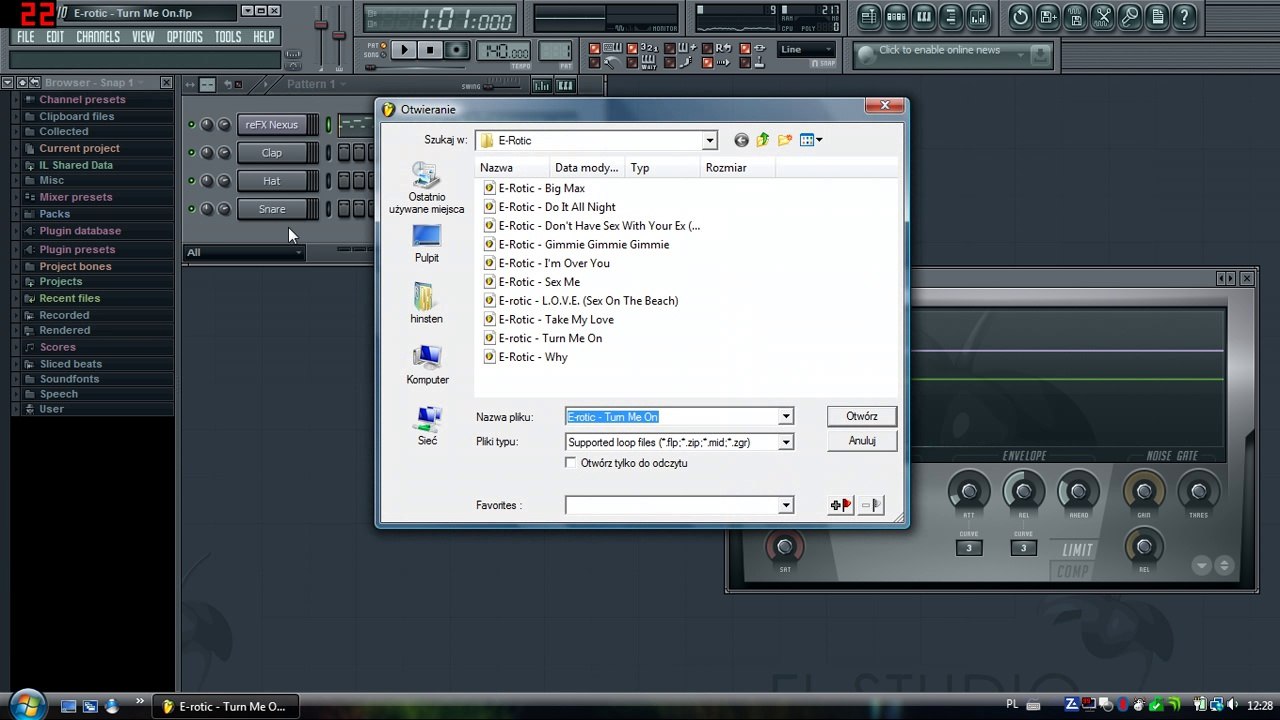The height and width of the screenshot is (720, 1280).
Task: Toggle mute LED on reFX Nexus channel
Action: click(191, 125)
